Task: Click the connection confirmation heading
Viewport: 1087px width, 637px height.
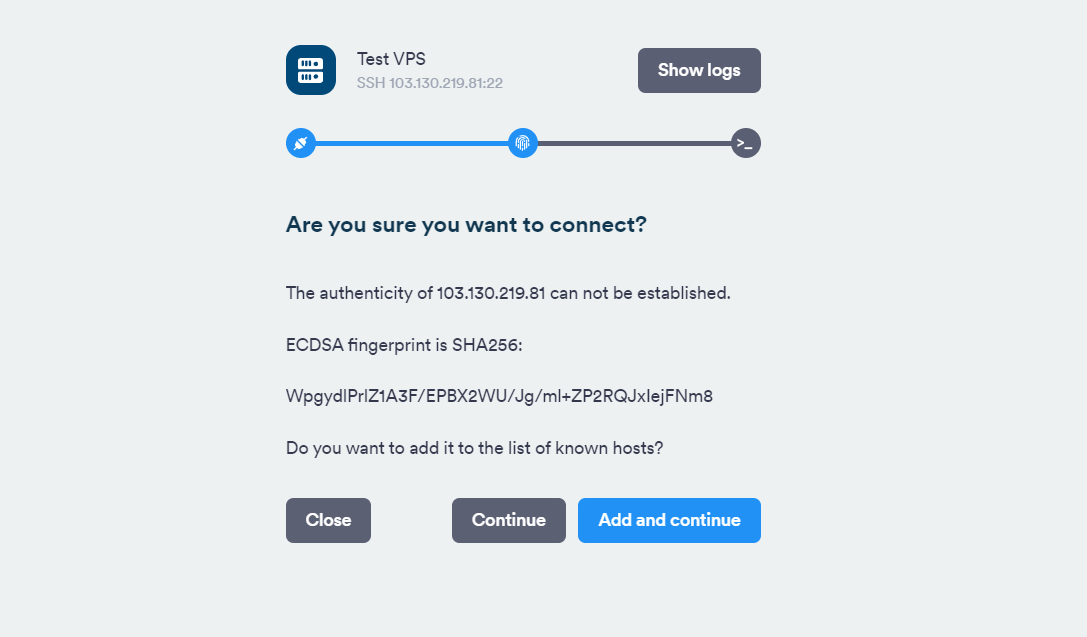Action: pos(466,224)
